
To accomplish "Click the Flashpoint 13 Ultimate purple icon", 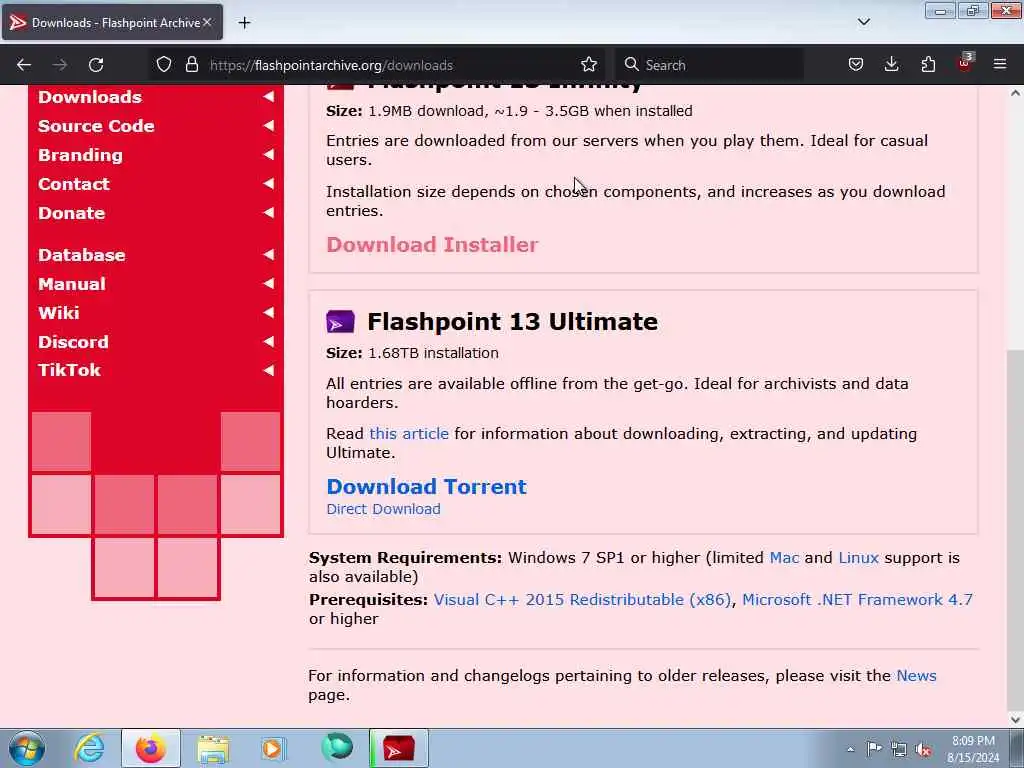I will click(340, 322).
